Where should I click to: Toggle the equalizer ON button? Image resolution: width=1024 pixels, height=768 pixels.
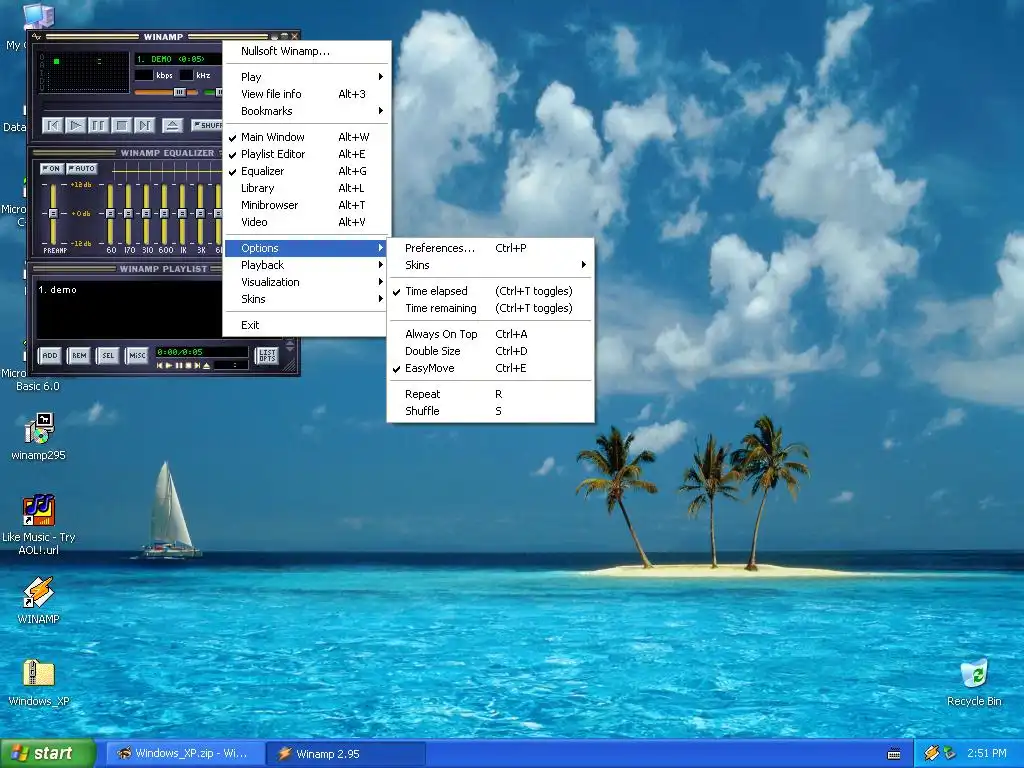click(52, 168)
